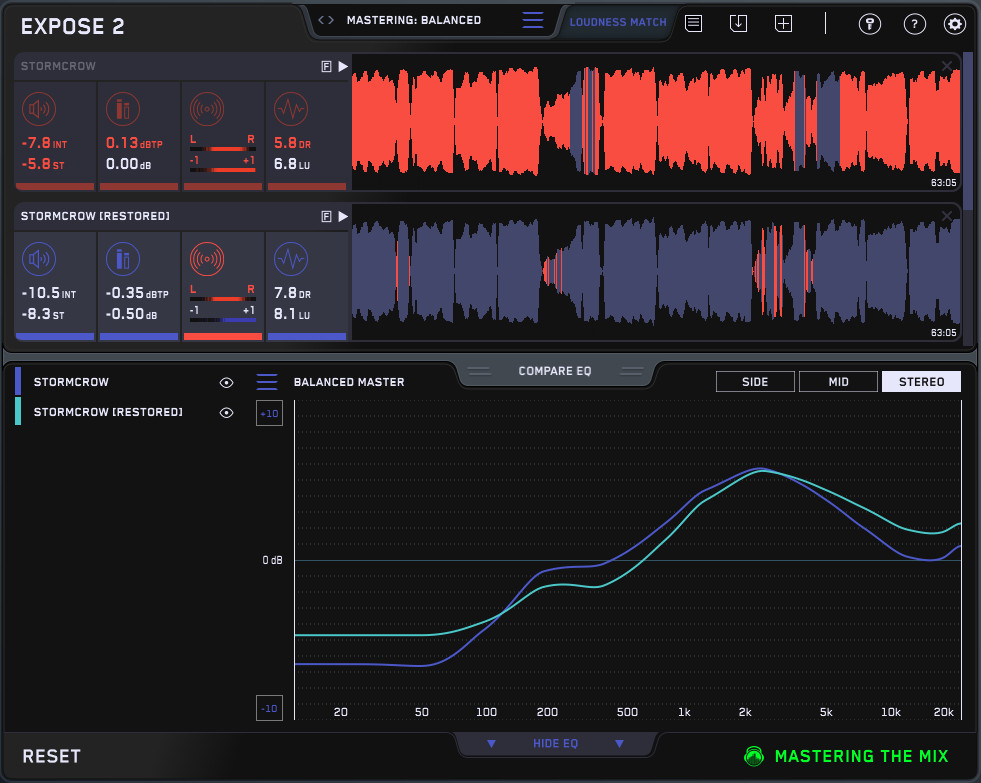Click the -10 EQ range button
The height and width of the screenshot is (783, 981).
(x=269, y=708)
